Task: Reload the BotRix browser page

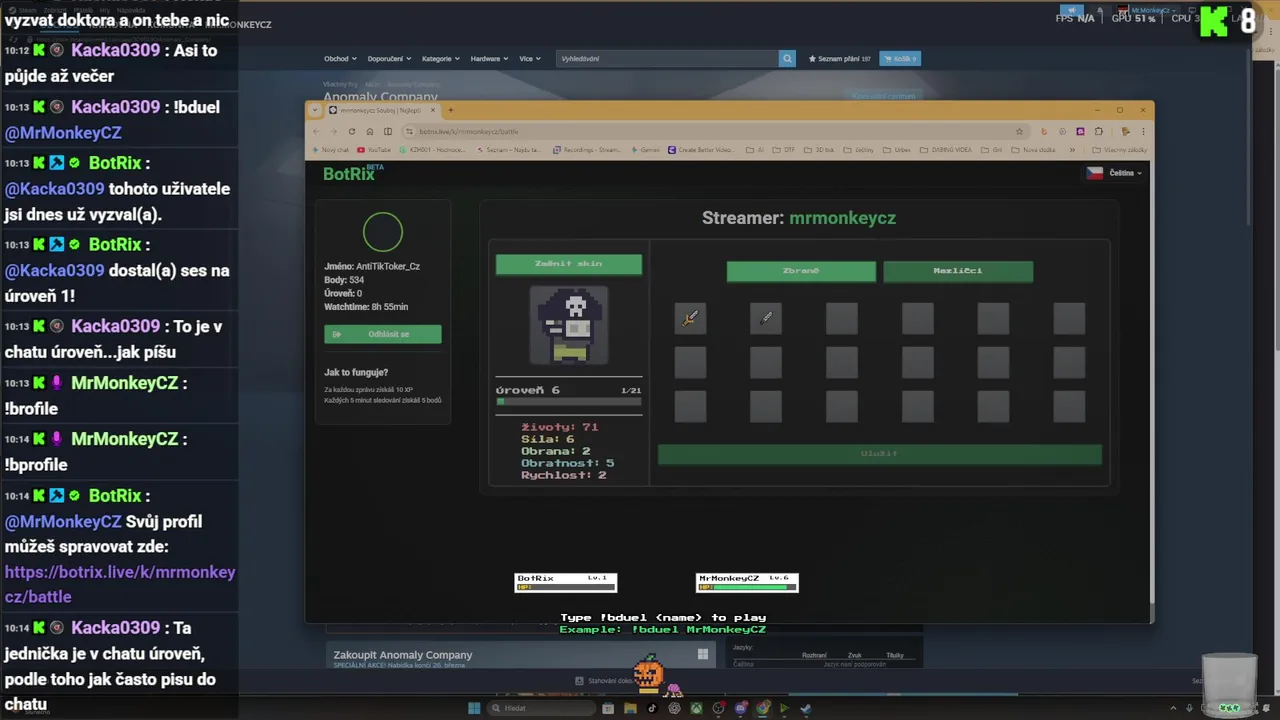Action: 352,131
